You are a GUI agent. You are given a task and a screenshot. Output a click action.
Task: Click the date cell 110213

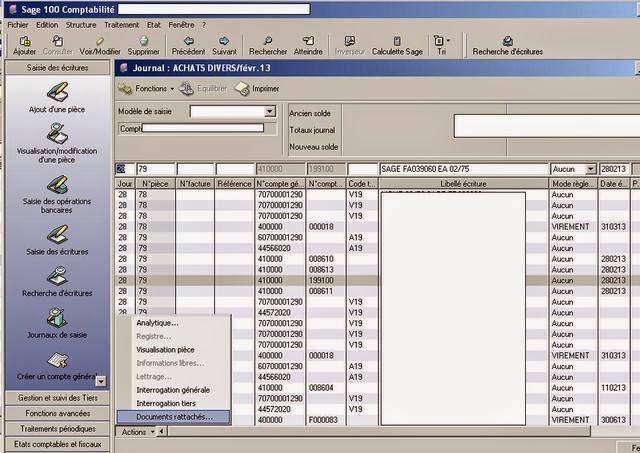[x=613, y=388]
